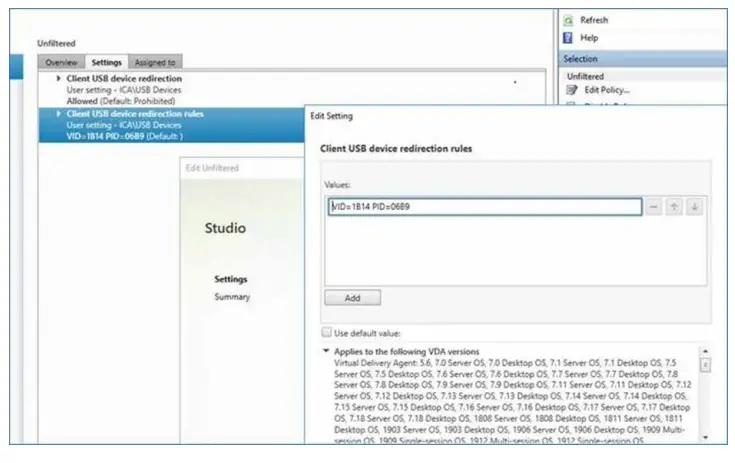The height and width of the screenshot is (463, 735).
Task: Click the Edit Unfiltered window title
Action: (212, 168)
